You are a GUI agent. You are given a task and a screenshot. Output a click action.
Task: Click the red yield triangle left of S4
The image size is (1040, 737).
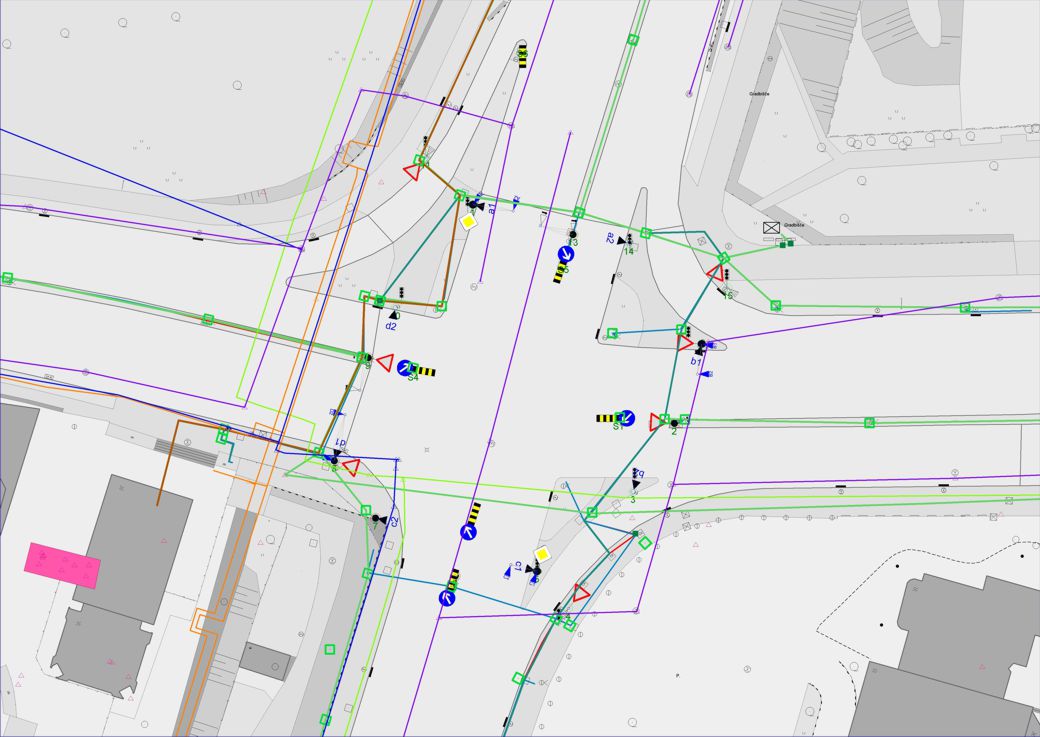tap(384, 362)
